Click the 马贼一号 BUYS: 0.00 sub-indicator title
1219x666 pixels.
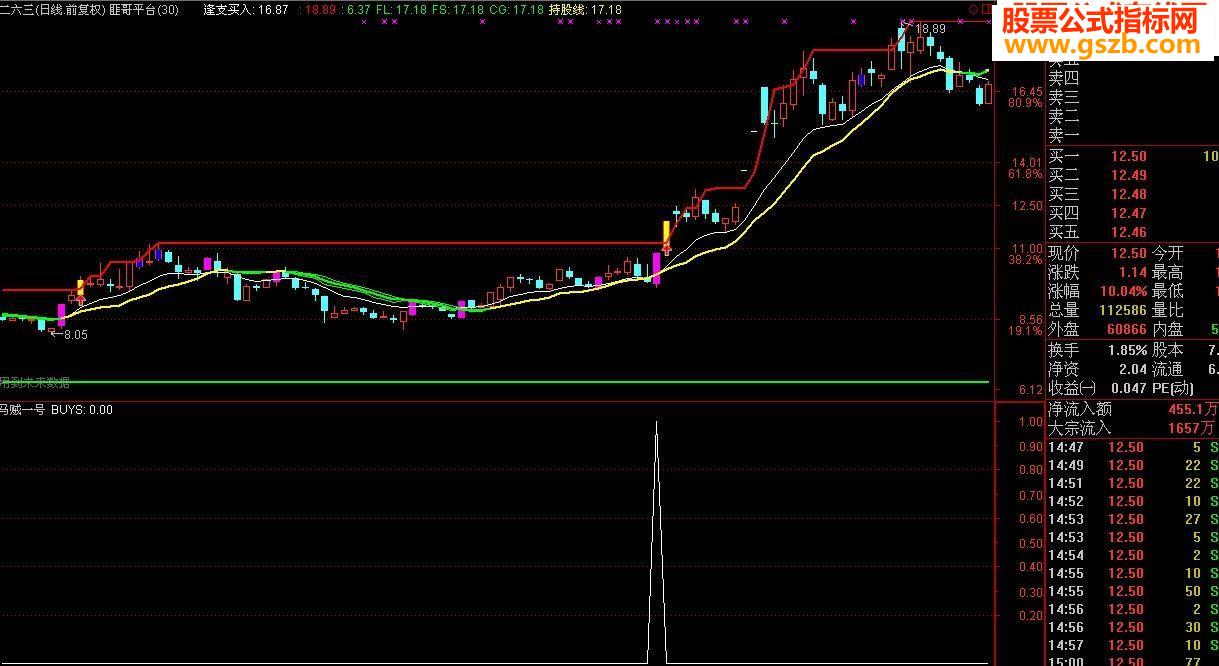pyautogui.click(x=56, y=409)
